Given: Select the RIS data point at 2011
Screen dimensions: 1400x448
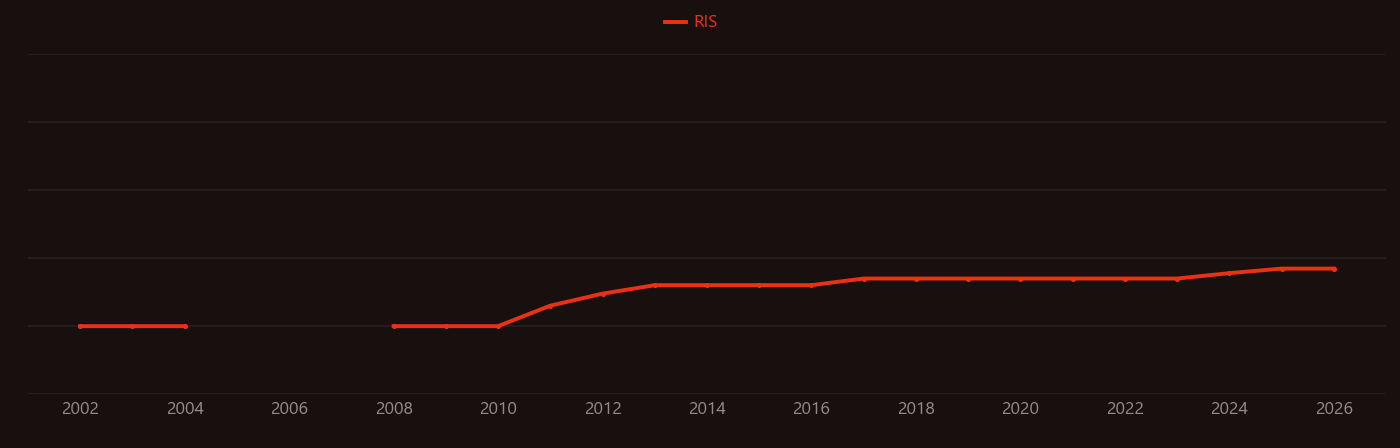Looking at the screenshot, I should pos(551,306).
